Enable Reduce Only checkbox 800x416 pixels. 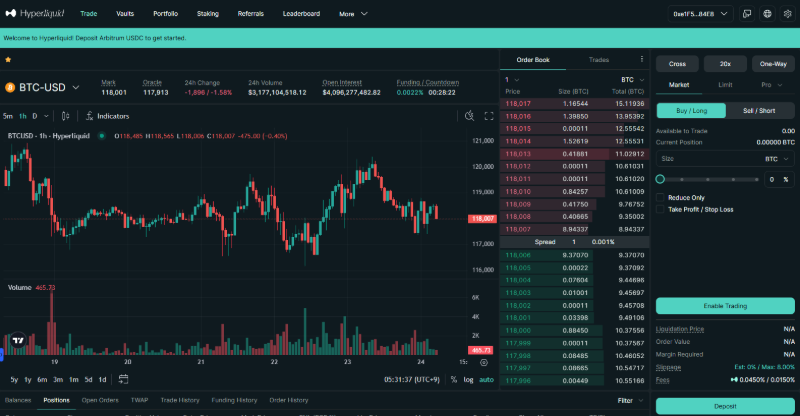(660, 198)
